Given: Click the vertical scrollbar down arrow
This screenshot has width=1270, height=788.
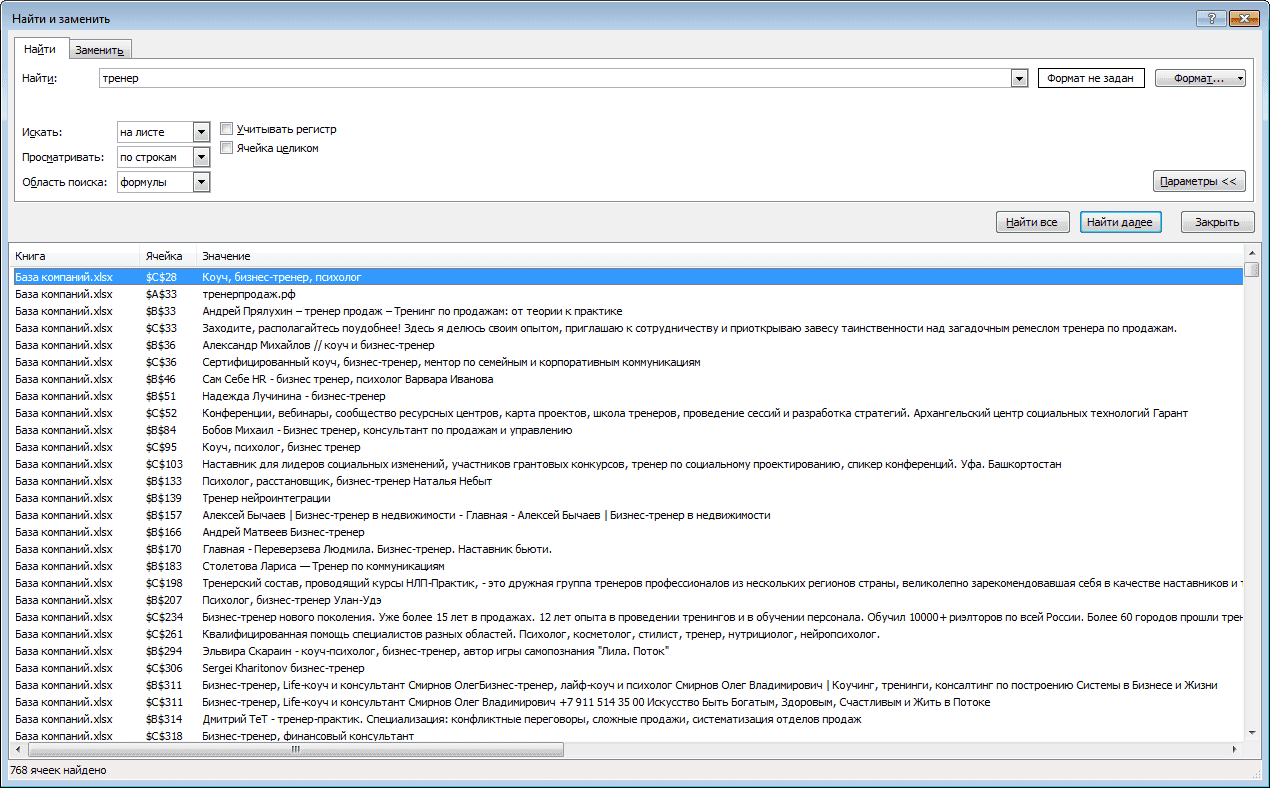Looking at the screenshot, I should pos(1251,731).
